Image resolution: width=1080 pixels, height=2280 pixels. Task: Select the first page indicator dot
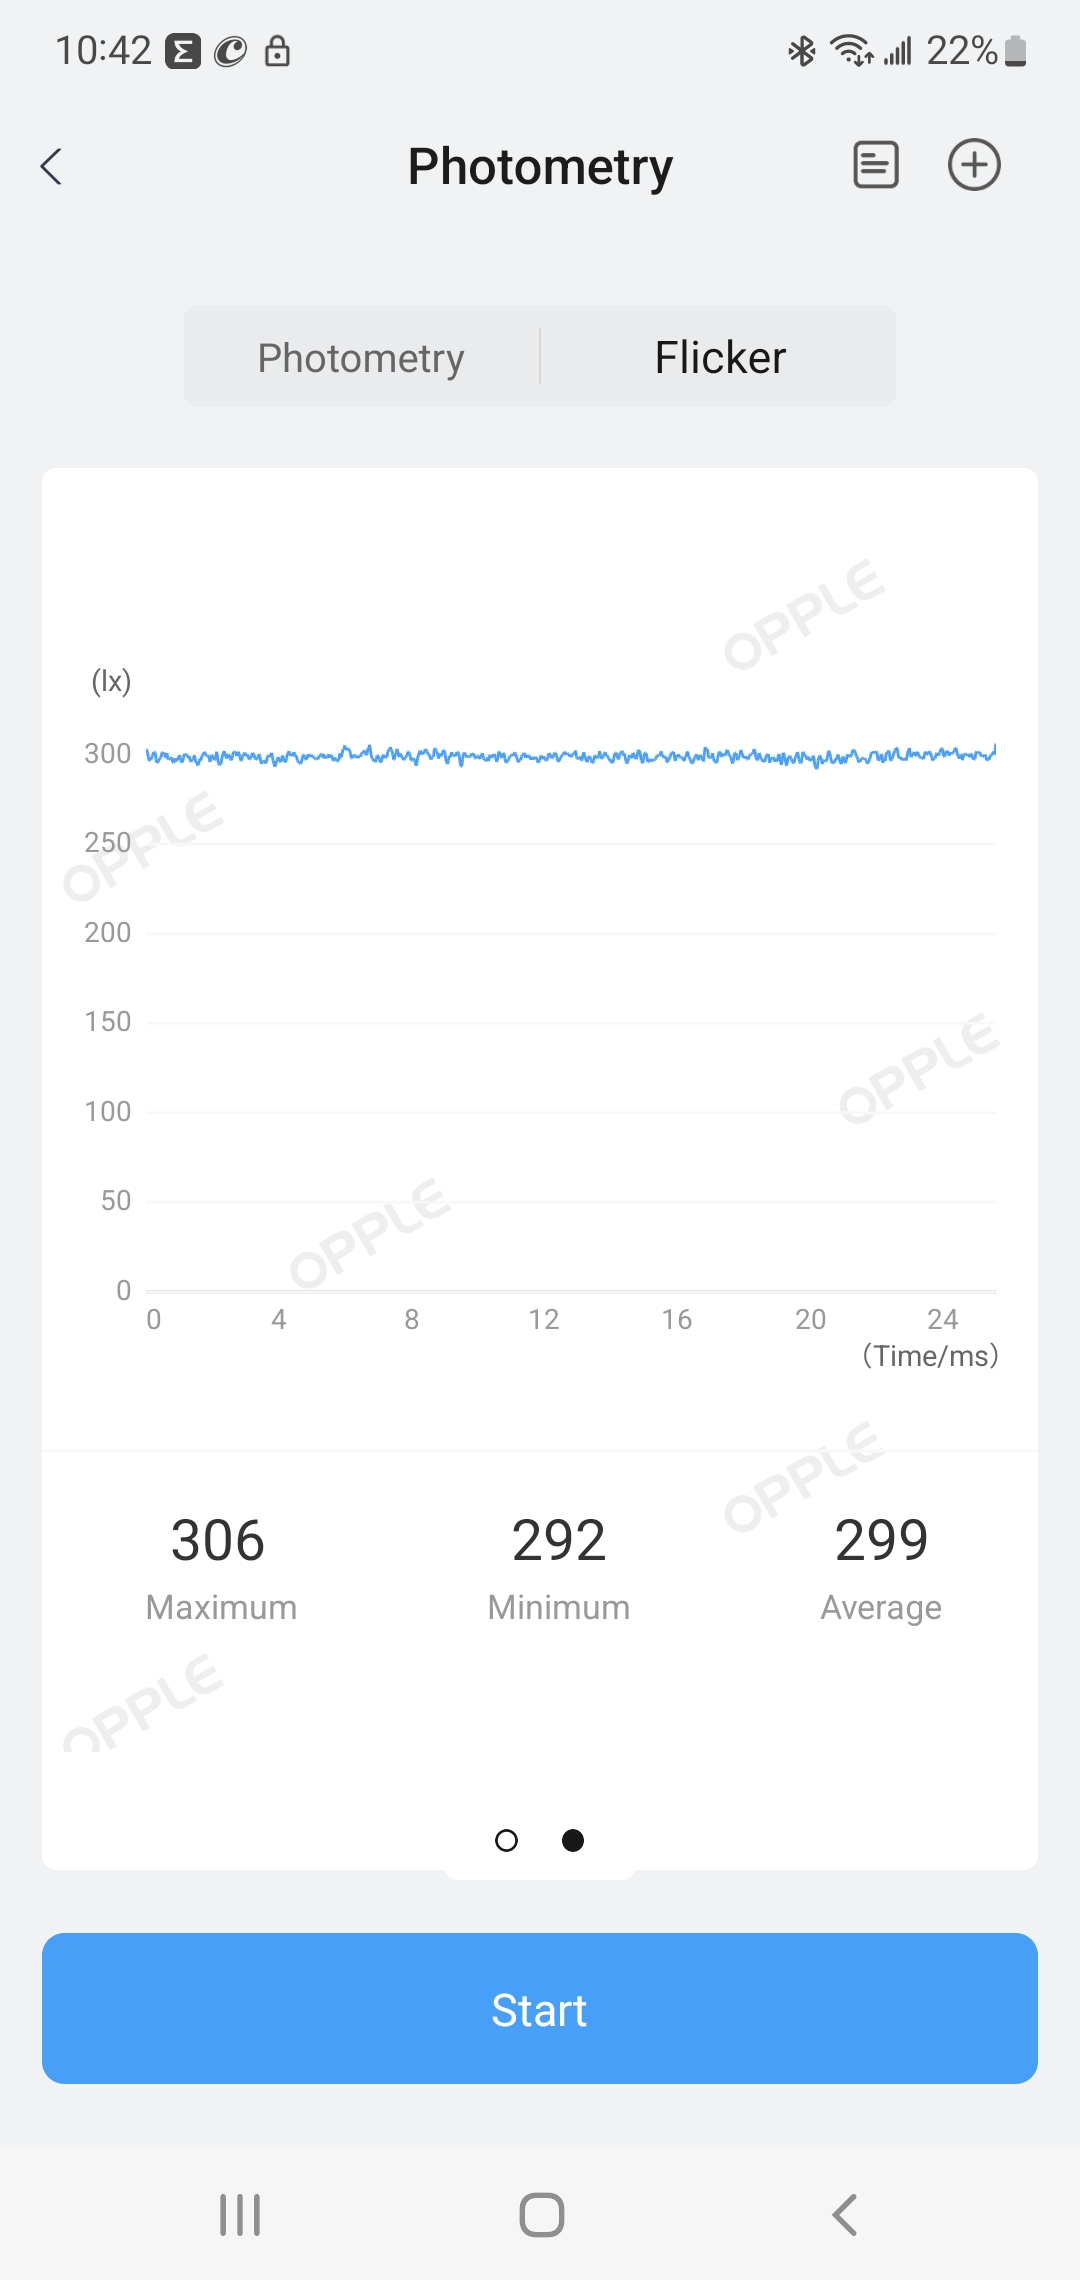pyautogui.click(x=507, y=1840)
